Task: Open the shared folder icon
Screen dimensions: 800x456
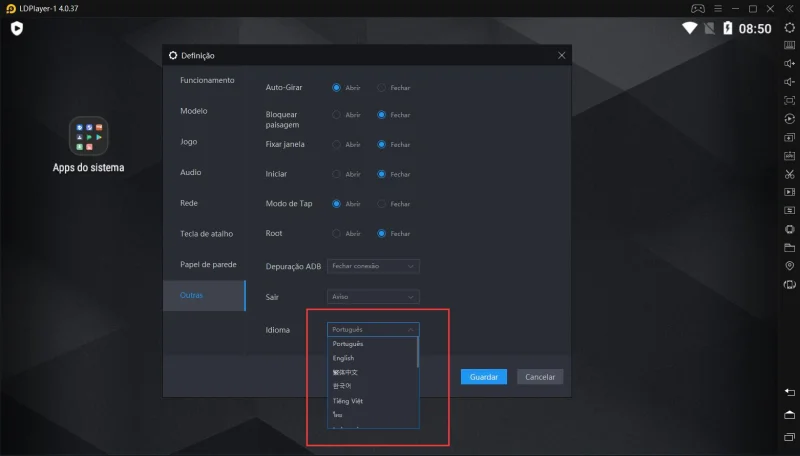Action: point(789,247)
